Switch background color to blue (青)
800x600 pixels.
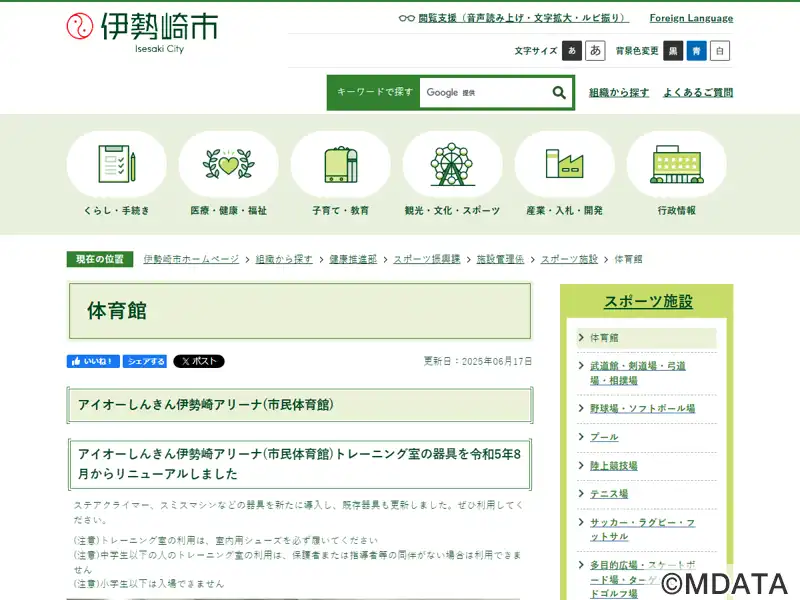(697, 51)
